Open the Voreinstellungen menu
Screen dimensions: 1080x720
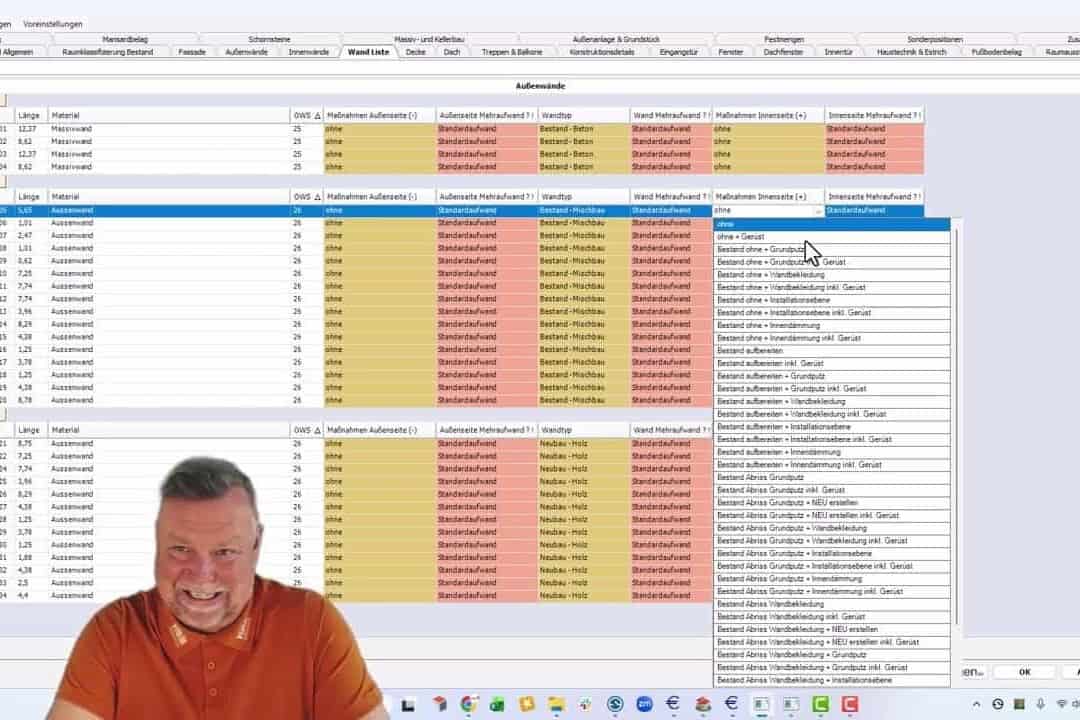click(x=53, y=23)
